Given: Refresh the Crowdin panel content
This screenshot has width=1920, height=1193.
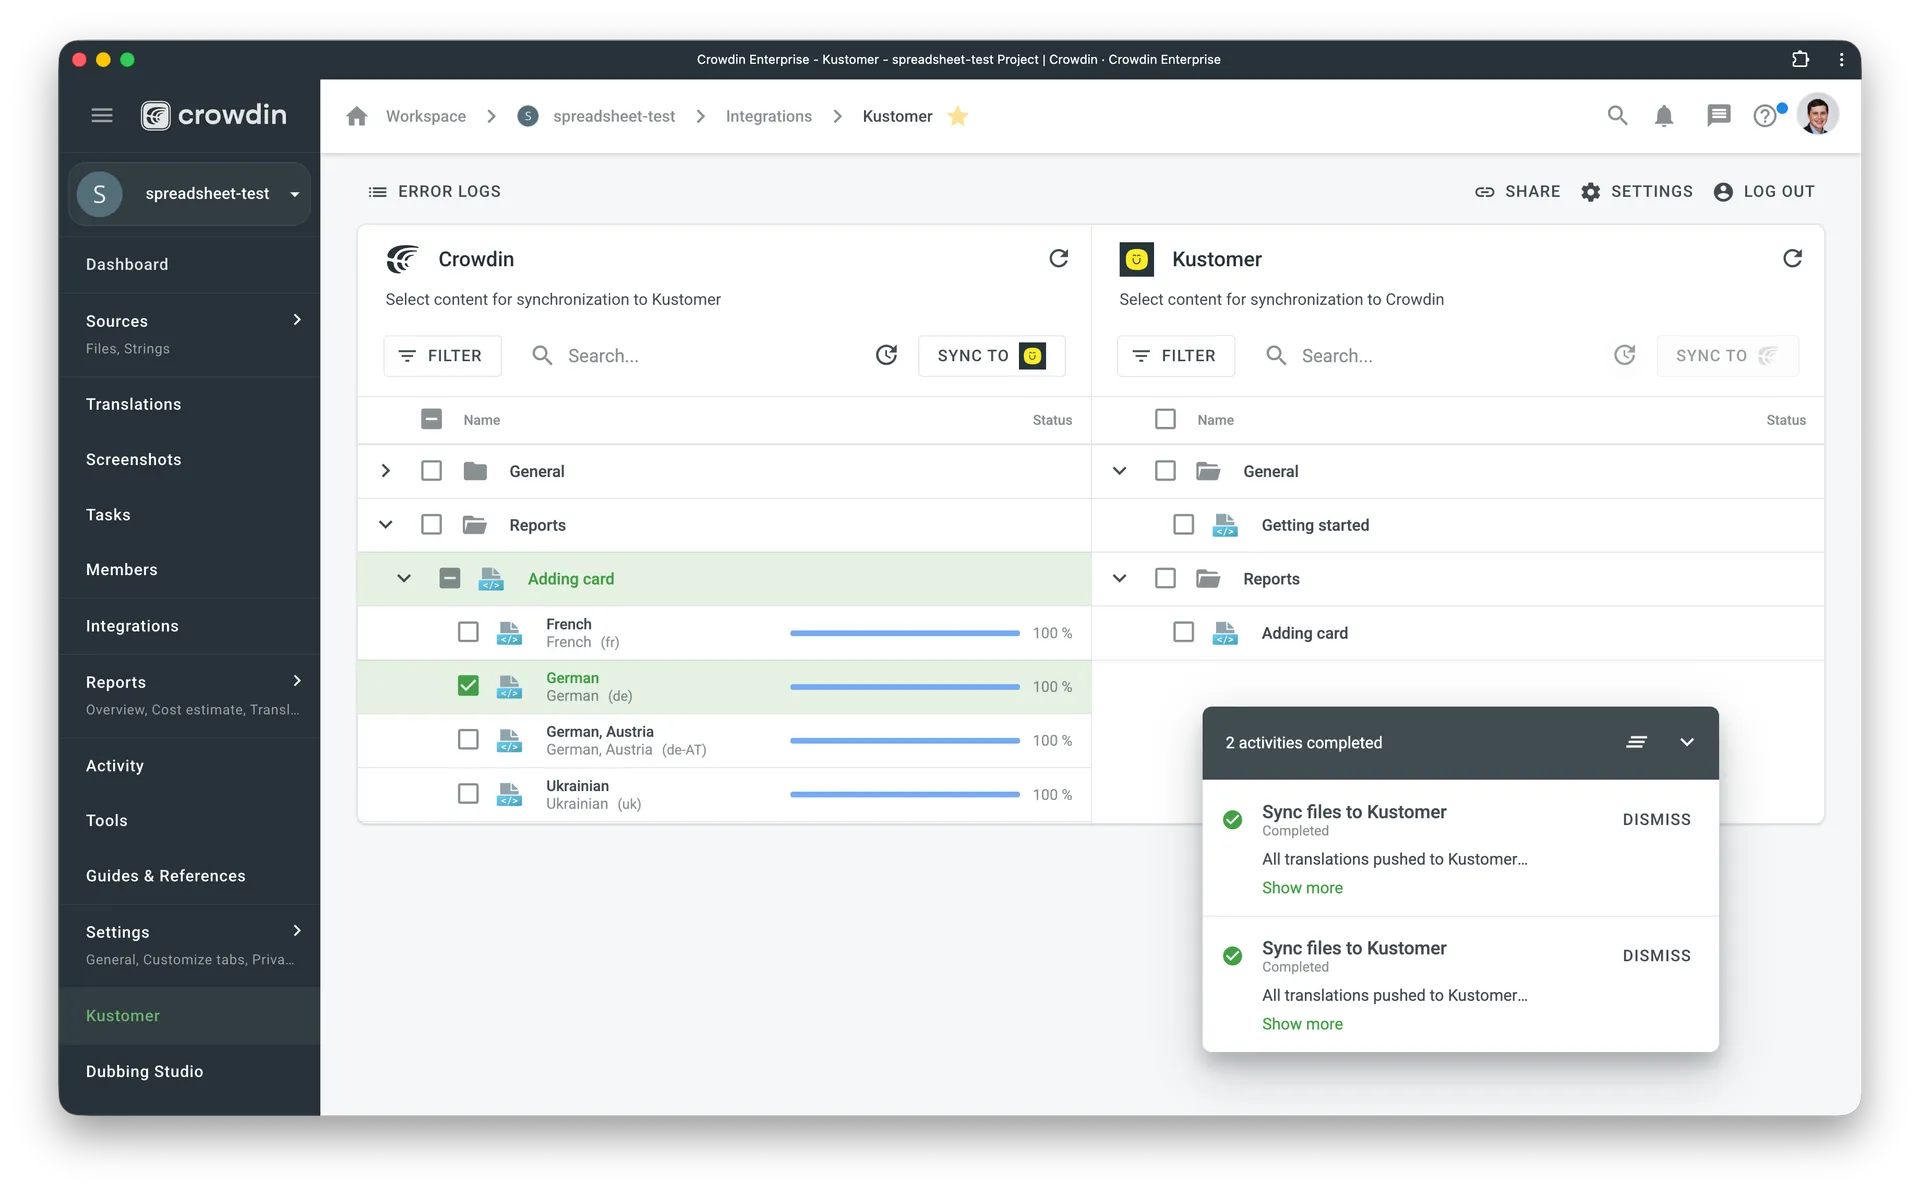Looking at the screenshot, I should (1058, 259).
